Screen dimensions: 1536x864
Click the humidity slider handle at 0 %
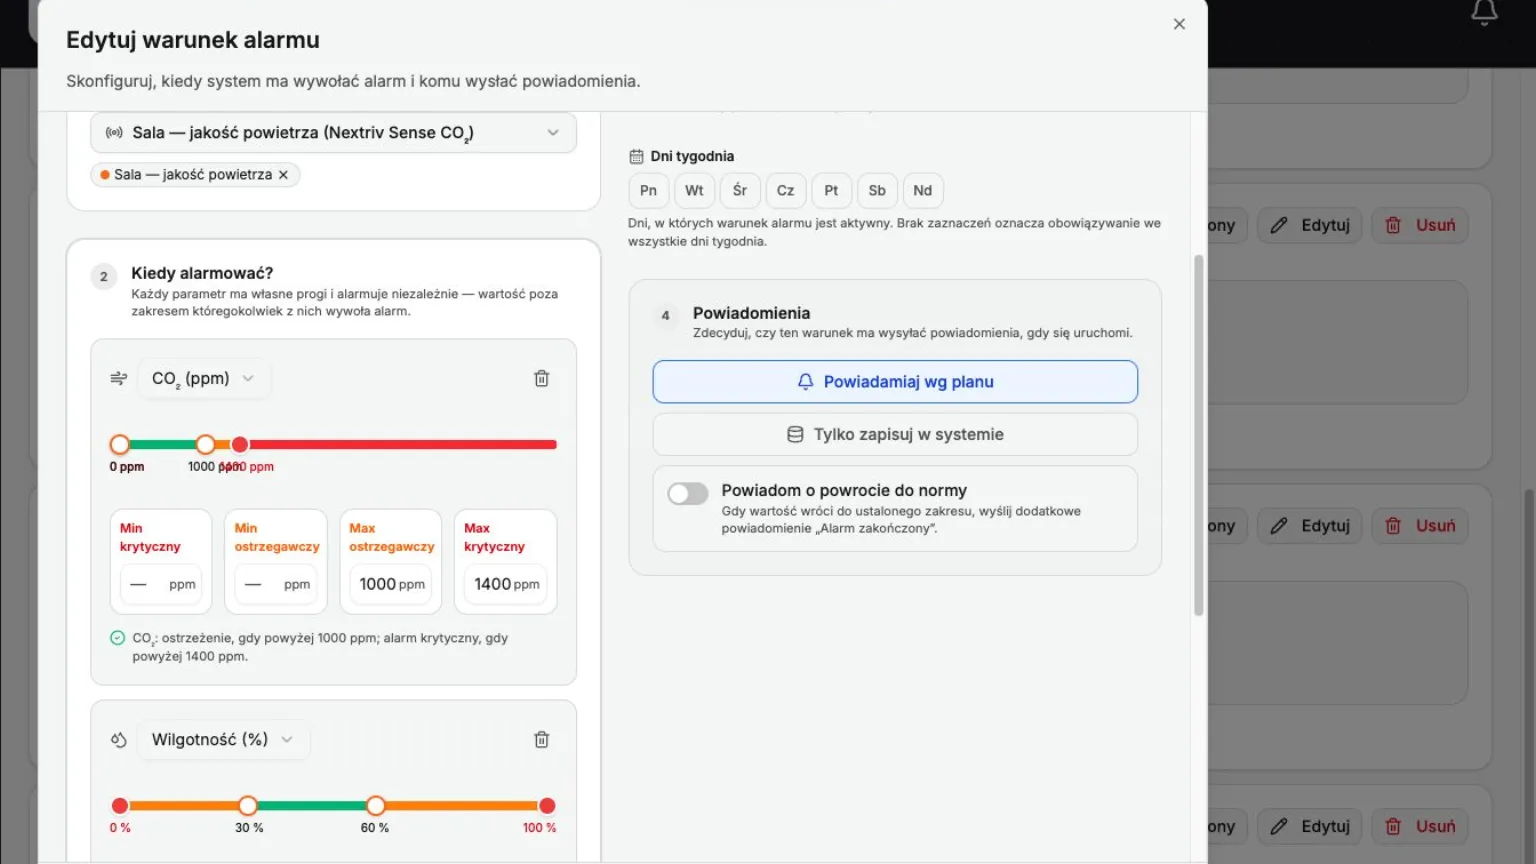point(120,805)
